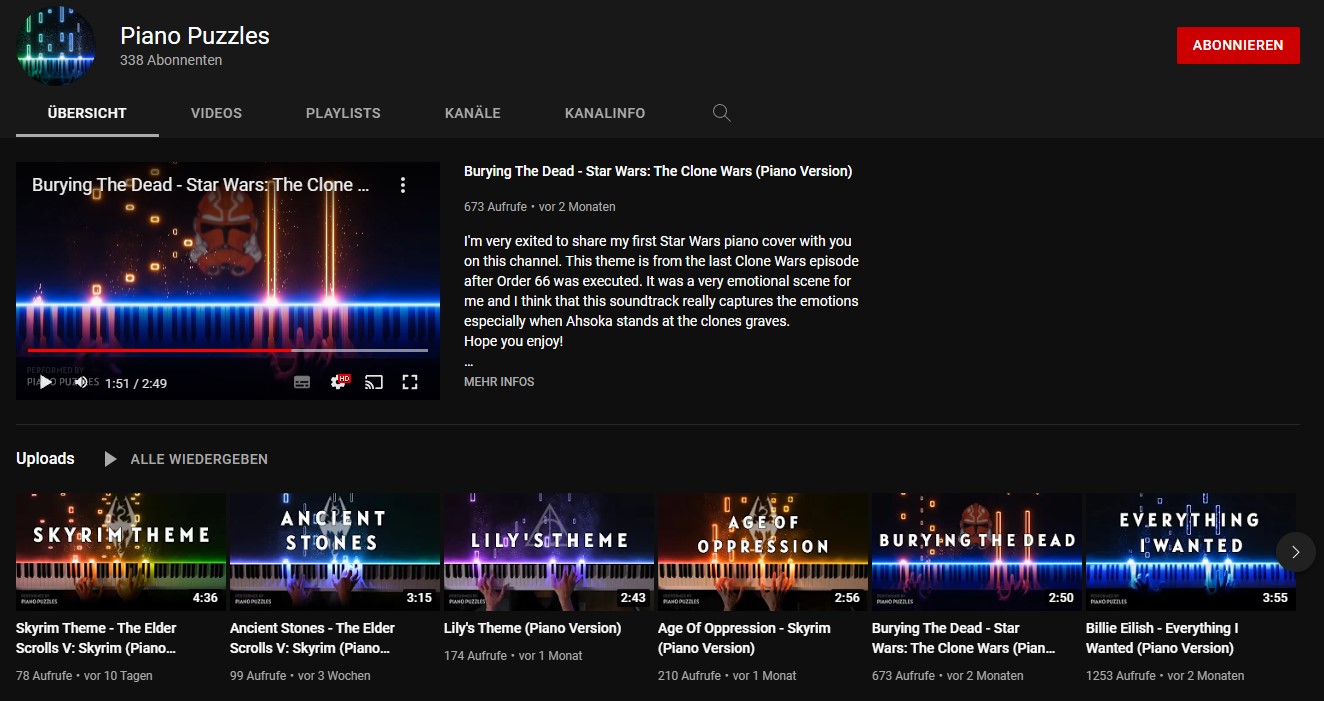
Task: Click the Piano Puzzles channel name
Action: tap(195, 35)
